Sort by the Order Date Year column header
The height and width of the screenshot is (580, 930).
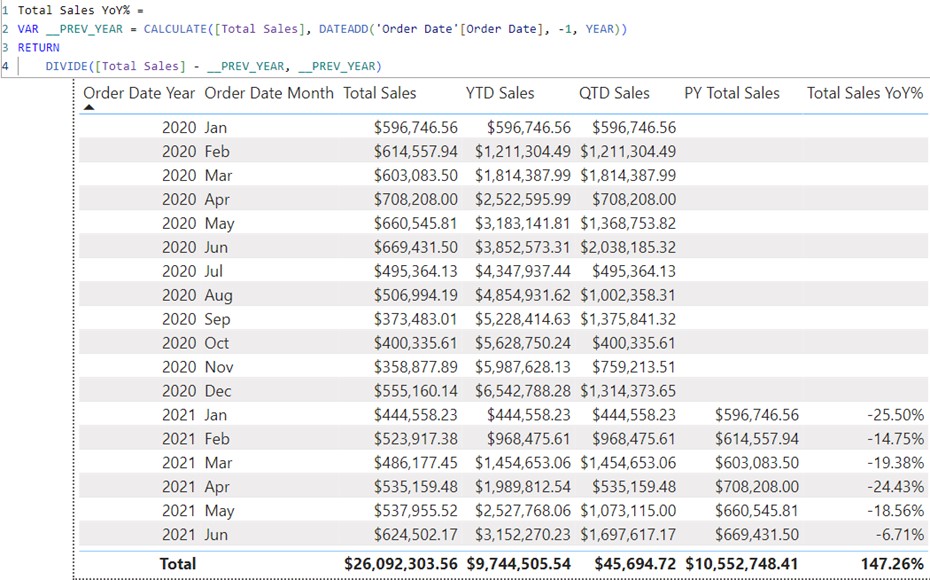(140, 93)
